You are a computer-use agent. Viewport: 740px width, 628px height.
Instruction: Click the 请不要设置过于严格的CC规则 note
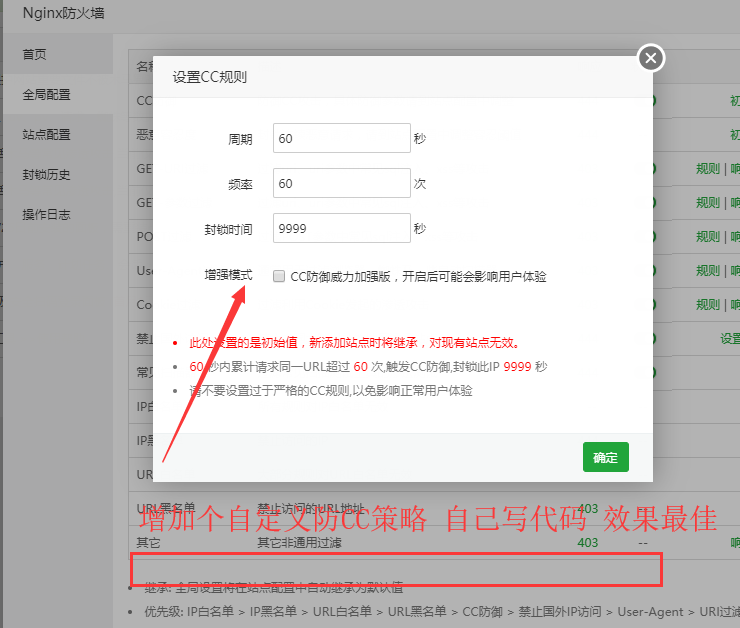point(331,391)
